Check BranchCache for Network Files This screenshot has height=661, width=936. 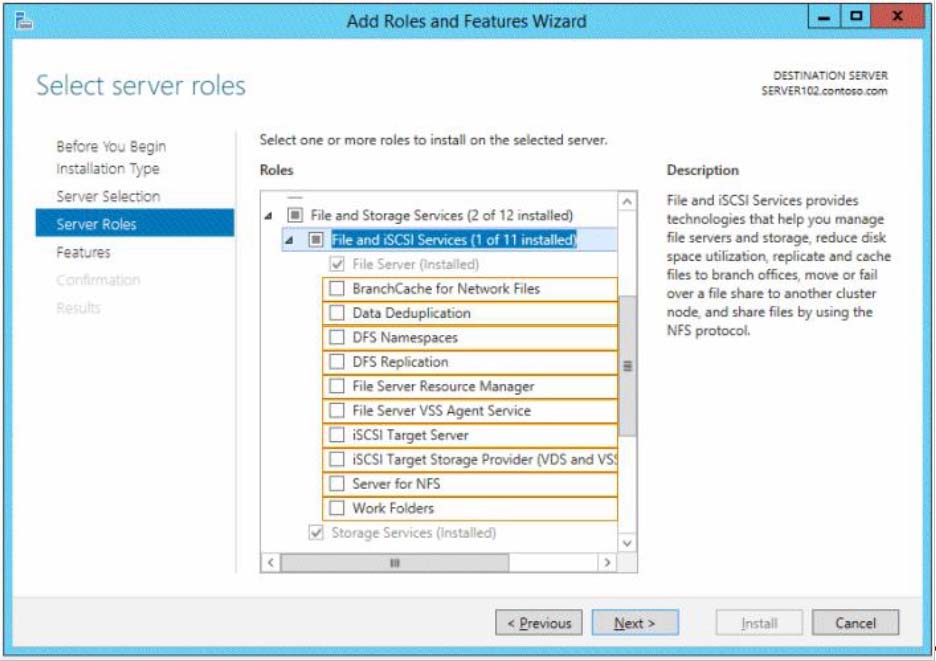click(337, 288)
